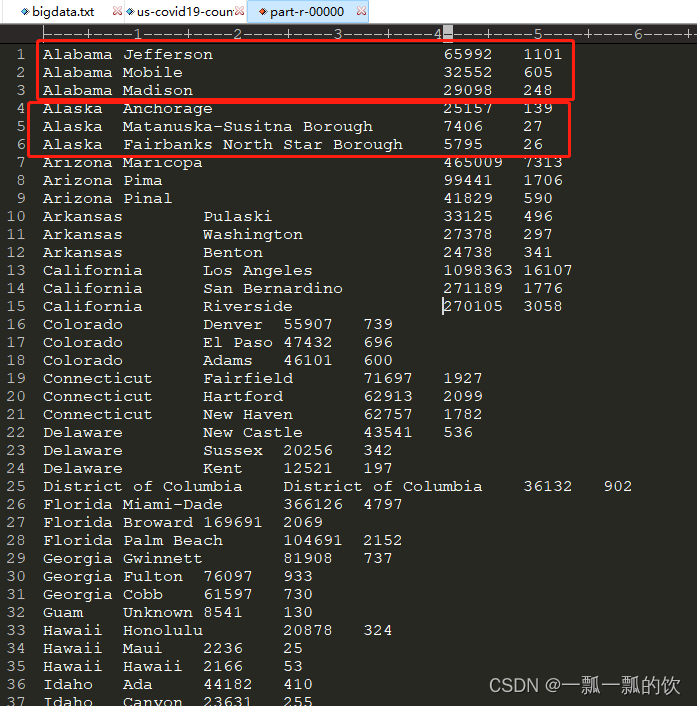Close the part-r-00000 tab

pyautogui.click(x=361, y=11)
